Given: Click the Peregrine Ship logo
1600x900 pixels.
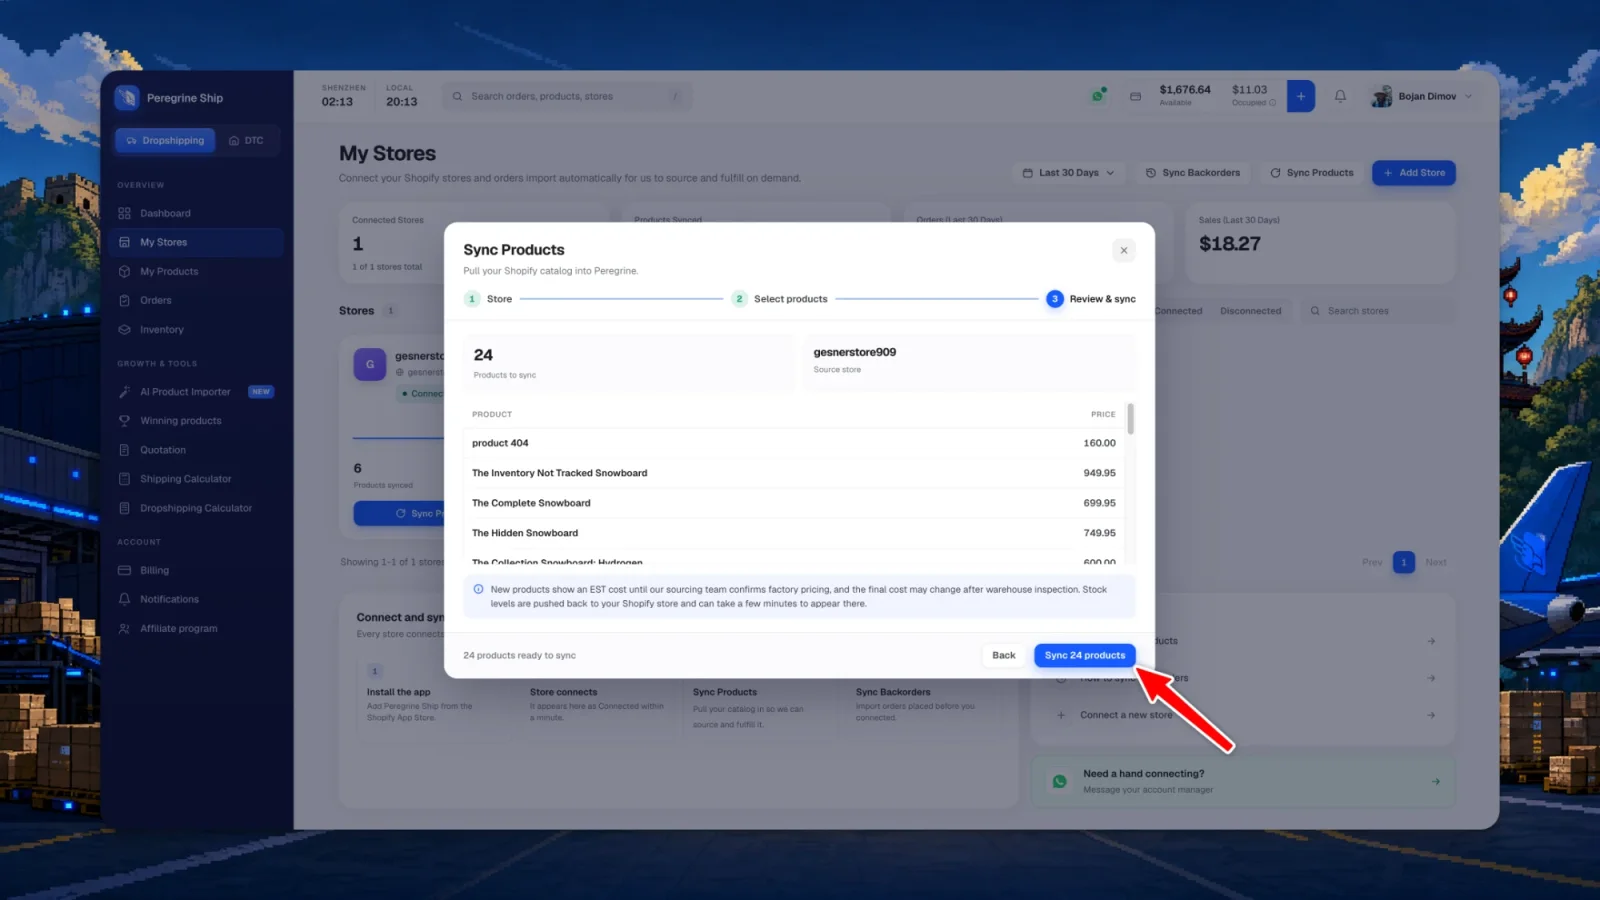Looking at the screenshot, I should (126, 97).
